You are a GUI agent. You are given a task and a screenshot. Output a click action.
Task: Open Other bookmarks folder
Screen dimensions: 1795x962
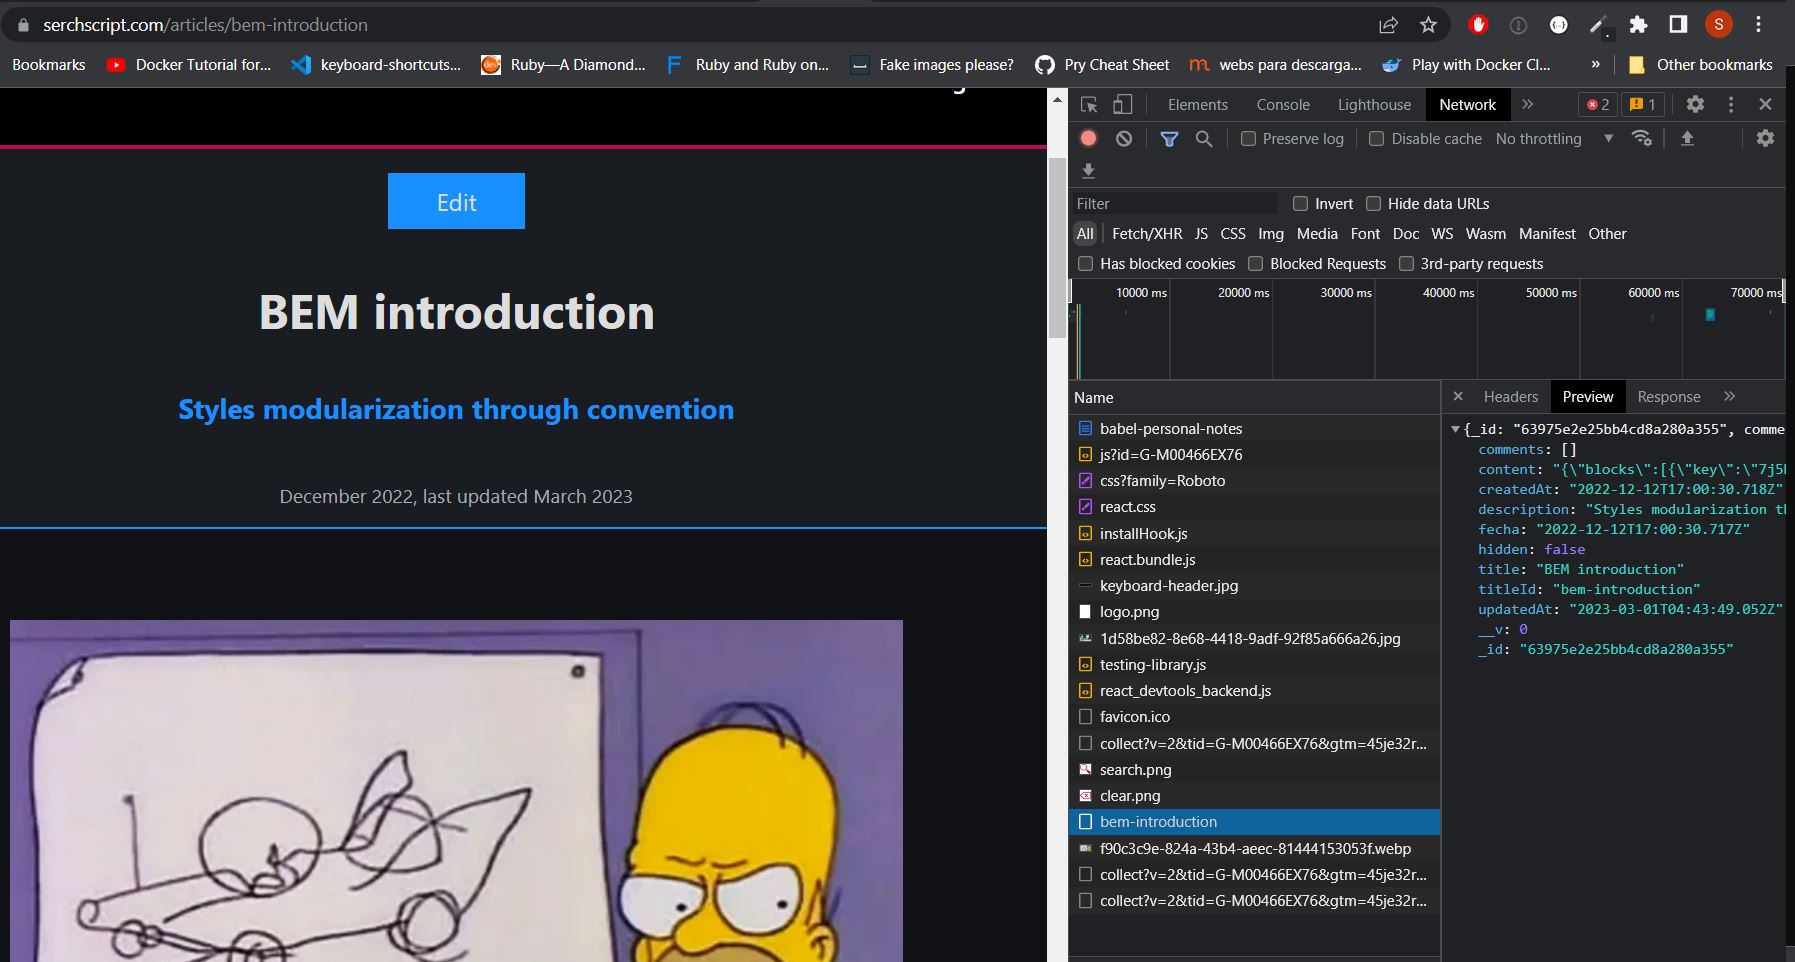[x=1701, y=65]
